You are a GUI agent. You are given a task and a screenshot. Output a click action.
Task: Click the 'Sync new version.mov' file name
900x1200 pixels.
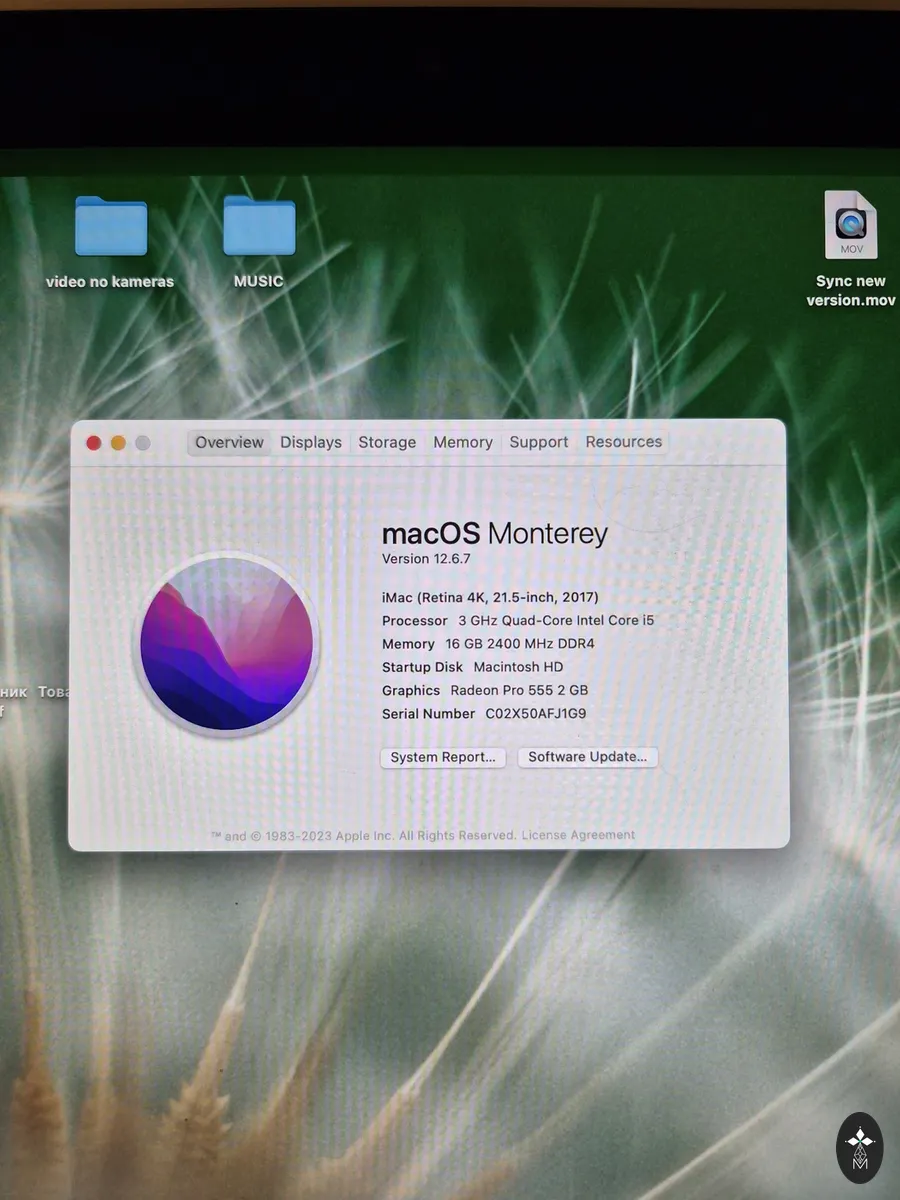click(850, 291)
